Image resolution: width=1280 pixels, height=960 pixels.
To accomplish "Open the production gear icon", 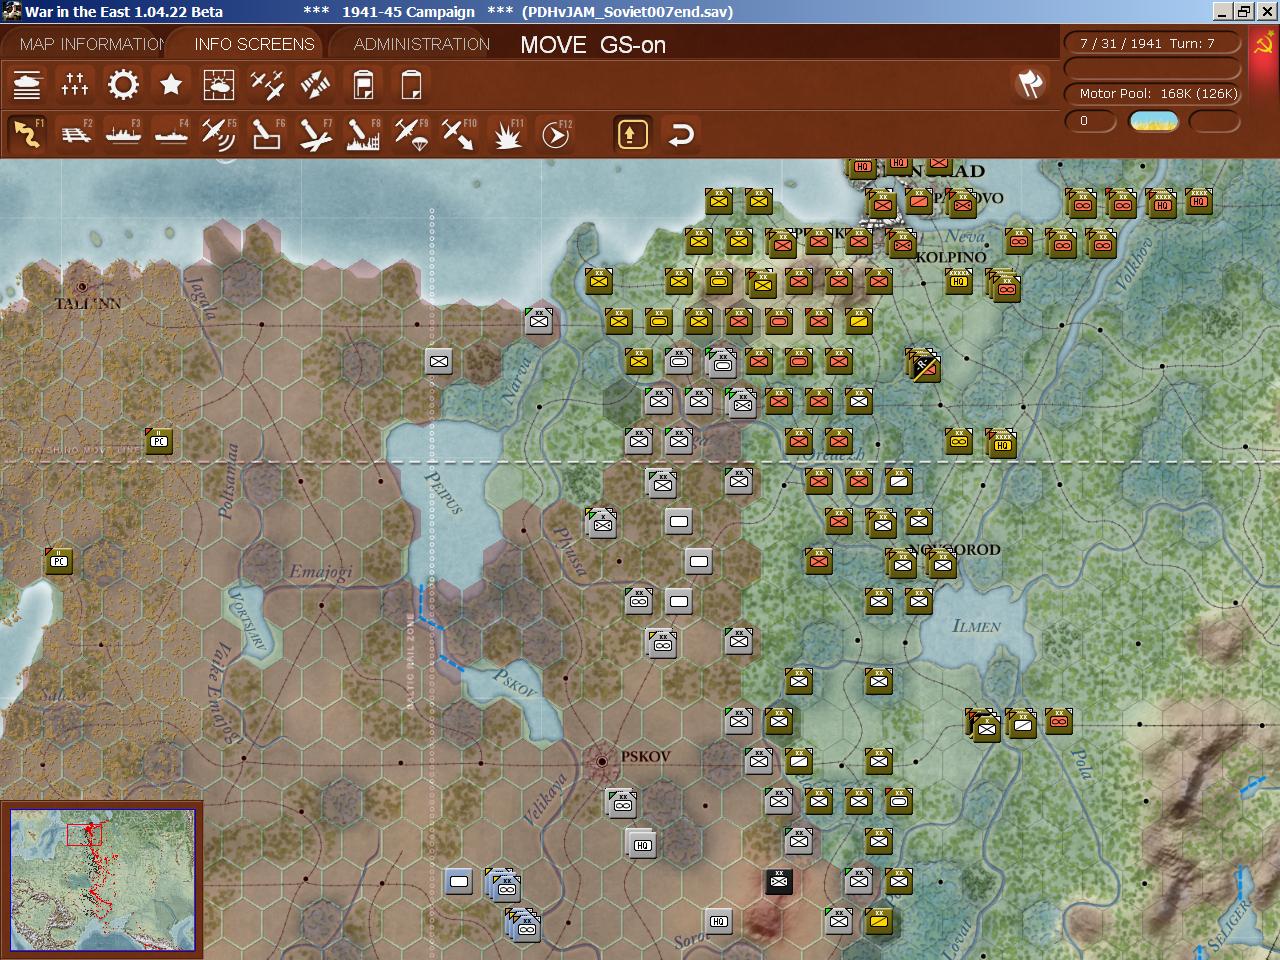I will click(x=123, y=85).
